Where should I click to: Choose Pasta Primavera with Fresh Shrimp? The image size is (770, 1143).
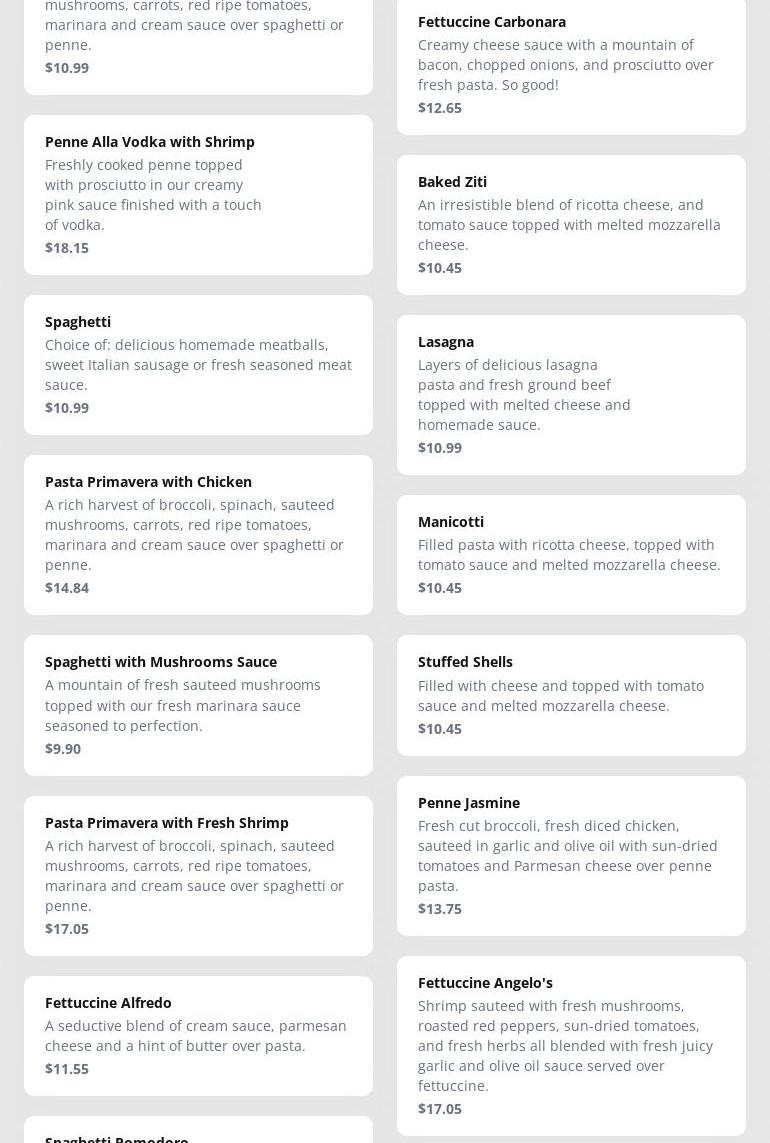[167, 823]
